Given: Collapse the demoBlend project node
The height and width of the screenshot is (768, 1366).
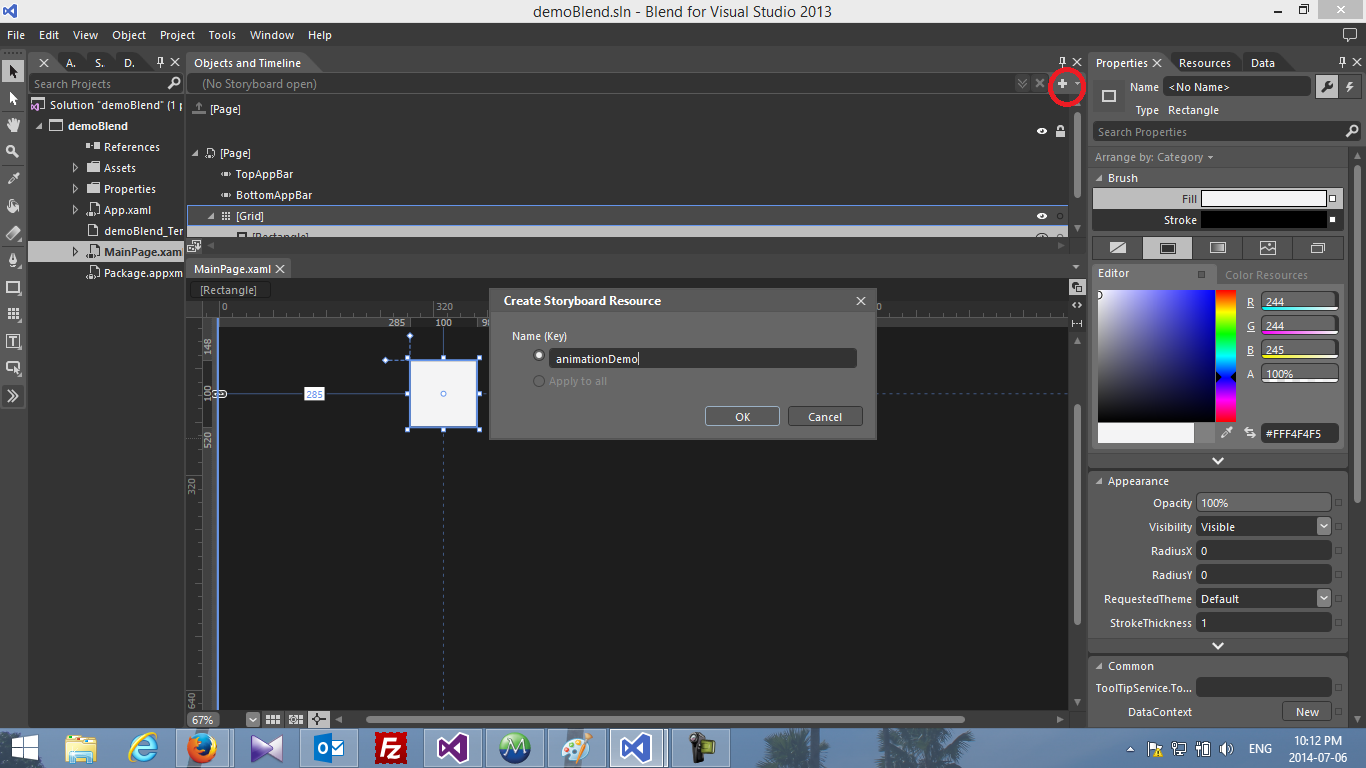Looking at the screenshot, I should click(x=40, y=125).
